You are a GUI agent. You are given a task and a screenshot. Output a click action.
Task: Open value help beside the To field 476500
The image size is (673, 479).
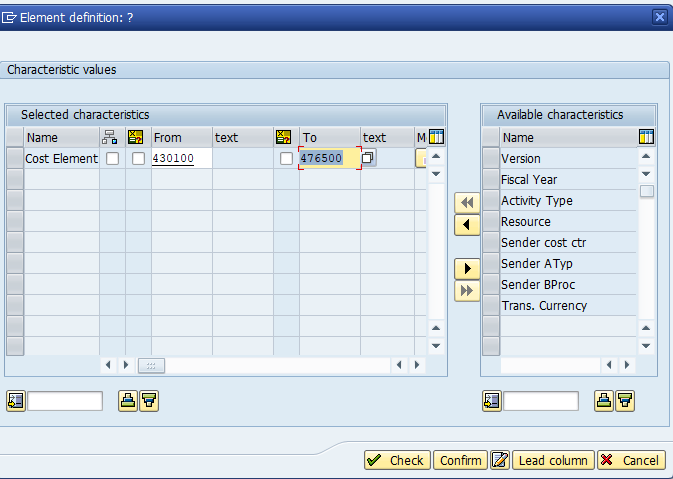[368, 158]
